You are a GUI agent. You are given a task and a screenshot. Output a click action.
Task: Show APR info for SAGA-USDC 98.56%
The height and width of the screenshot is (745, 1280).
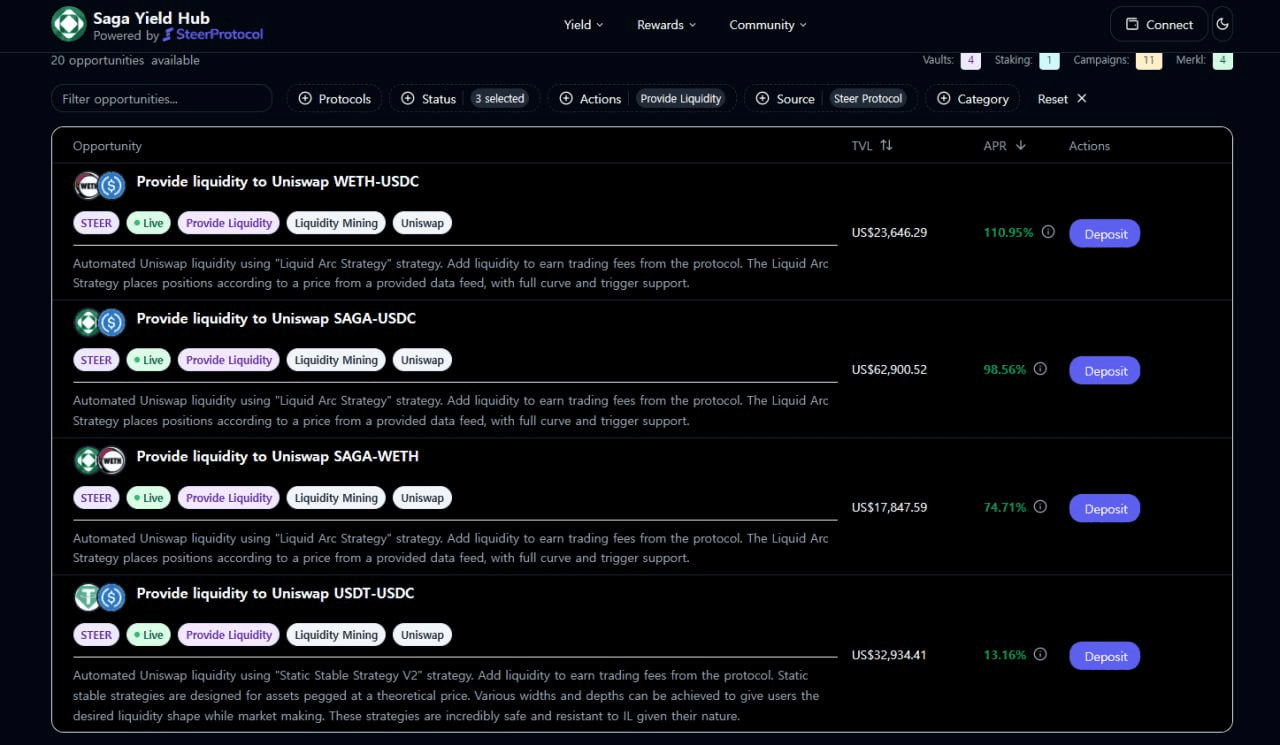[x=1040, y=369]
